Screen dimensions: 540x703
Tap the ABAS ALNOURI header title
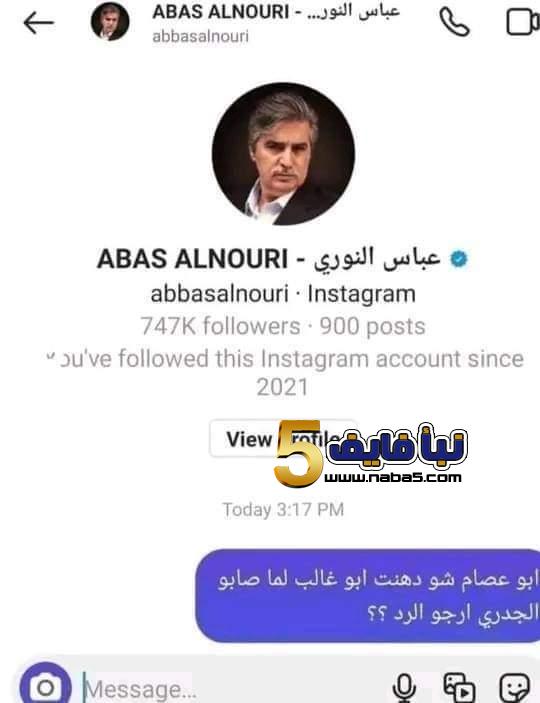pos(276,12)
